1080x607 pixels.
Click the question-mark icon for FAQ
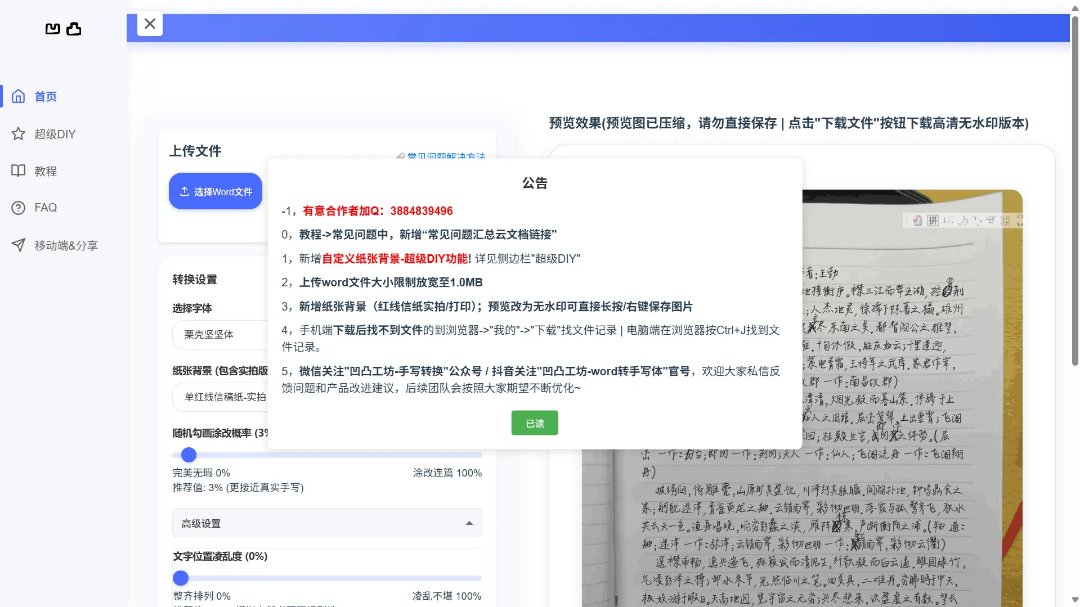[x=18, y=208]
